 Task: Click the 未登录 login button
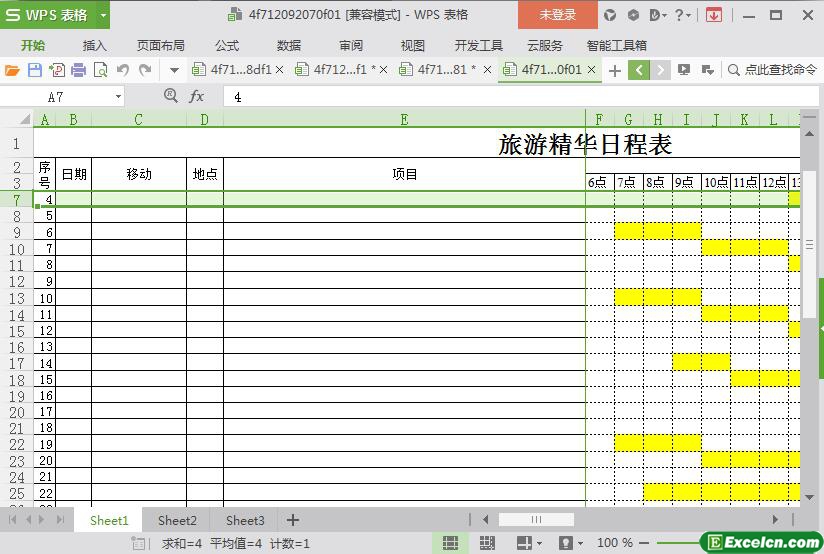(x=558, y=15)
